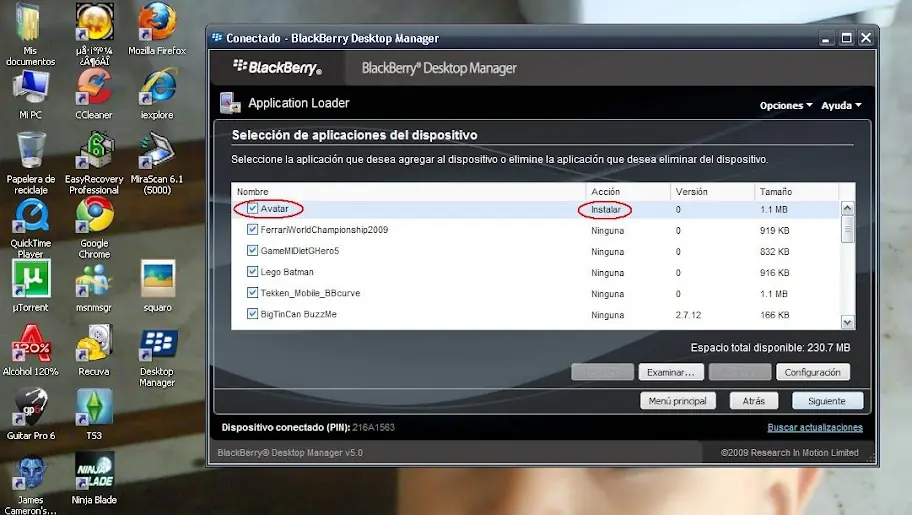The image size is (912, 515).
Task: Open the Mozilla Firefox desktop icon
Action: [157, 29]
